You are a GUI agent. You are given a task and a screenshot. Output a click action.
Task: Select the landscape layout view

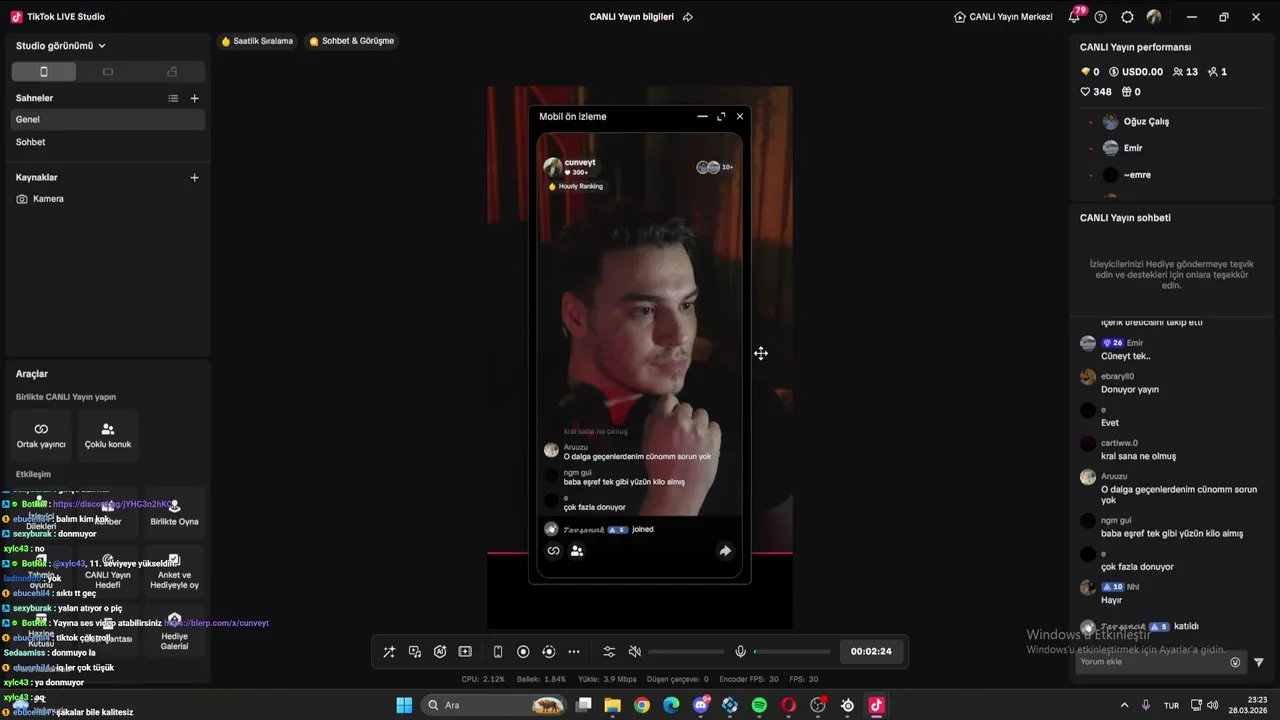[108, 71]
